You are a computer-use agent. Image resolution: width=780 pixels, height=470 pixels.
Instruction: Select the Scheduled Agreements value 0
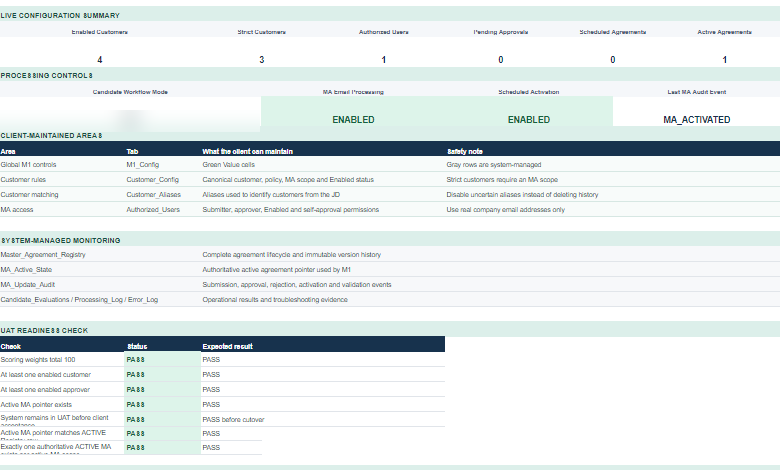tap(613, 60)
